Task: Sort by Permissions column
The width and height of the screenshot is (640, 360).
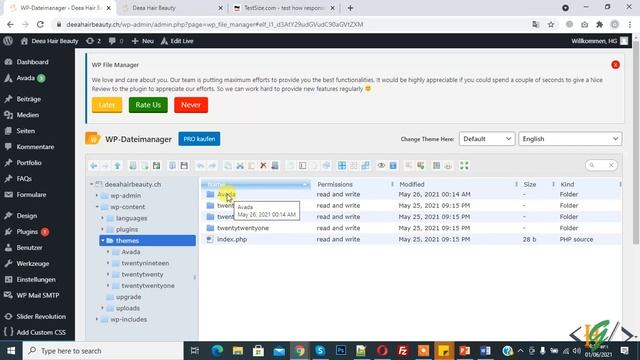Action: tap(335, 184)
